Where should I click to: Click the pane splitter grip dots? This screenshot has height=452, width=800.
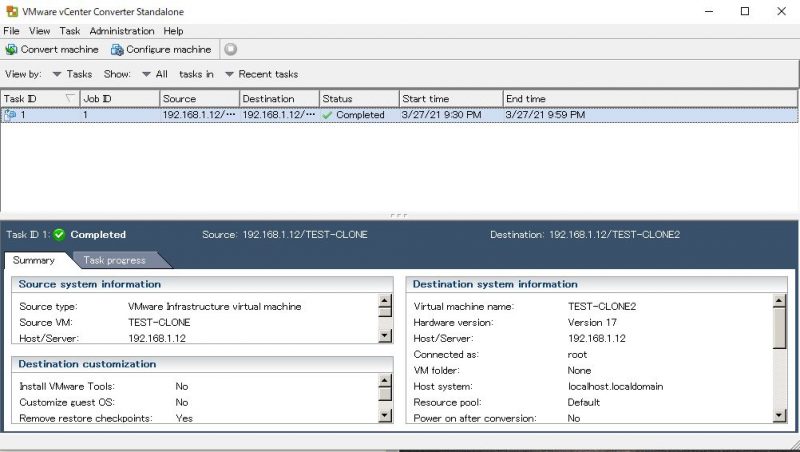(398, 216)
